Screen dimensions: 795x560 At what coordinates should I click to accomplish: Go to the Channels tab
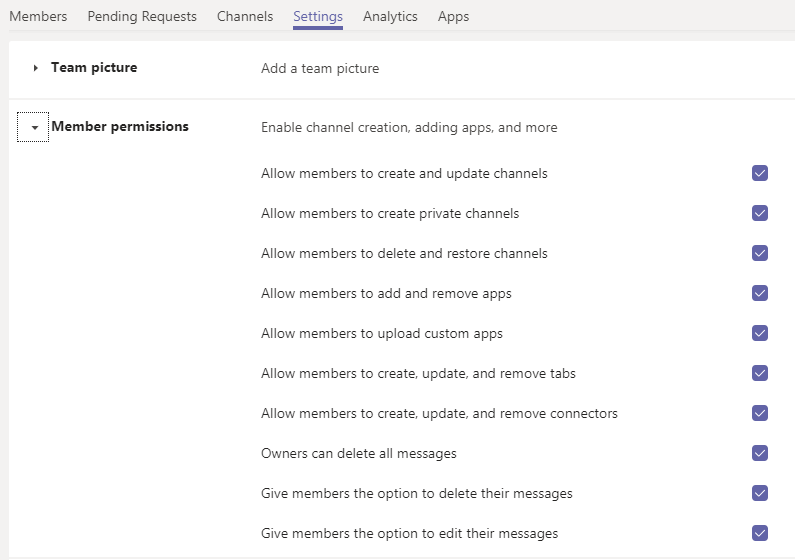245,17
